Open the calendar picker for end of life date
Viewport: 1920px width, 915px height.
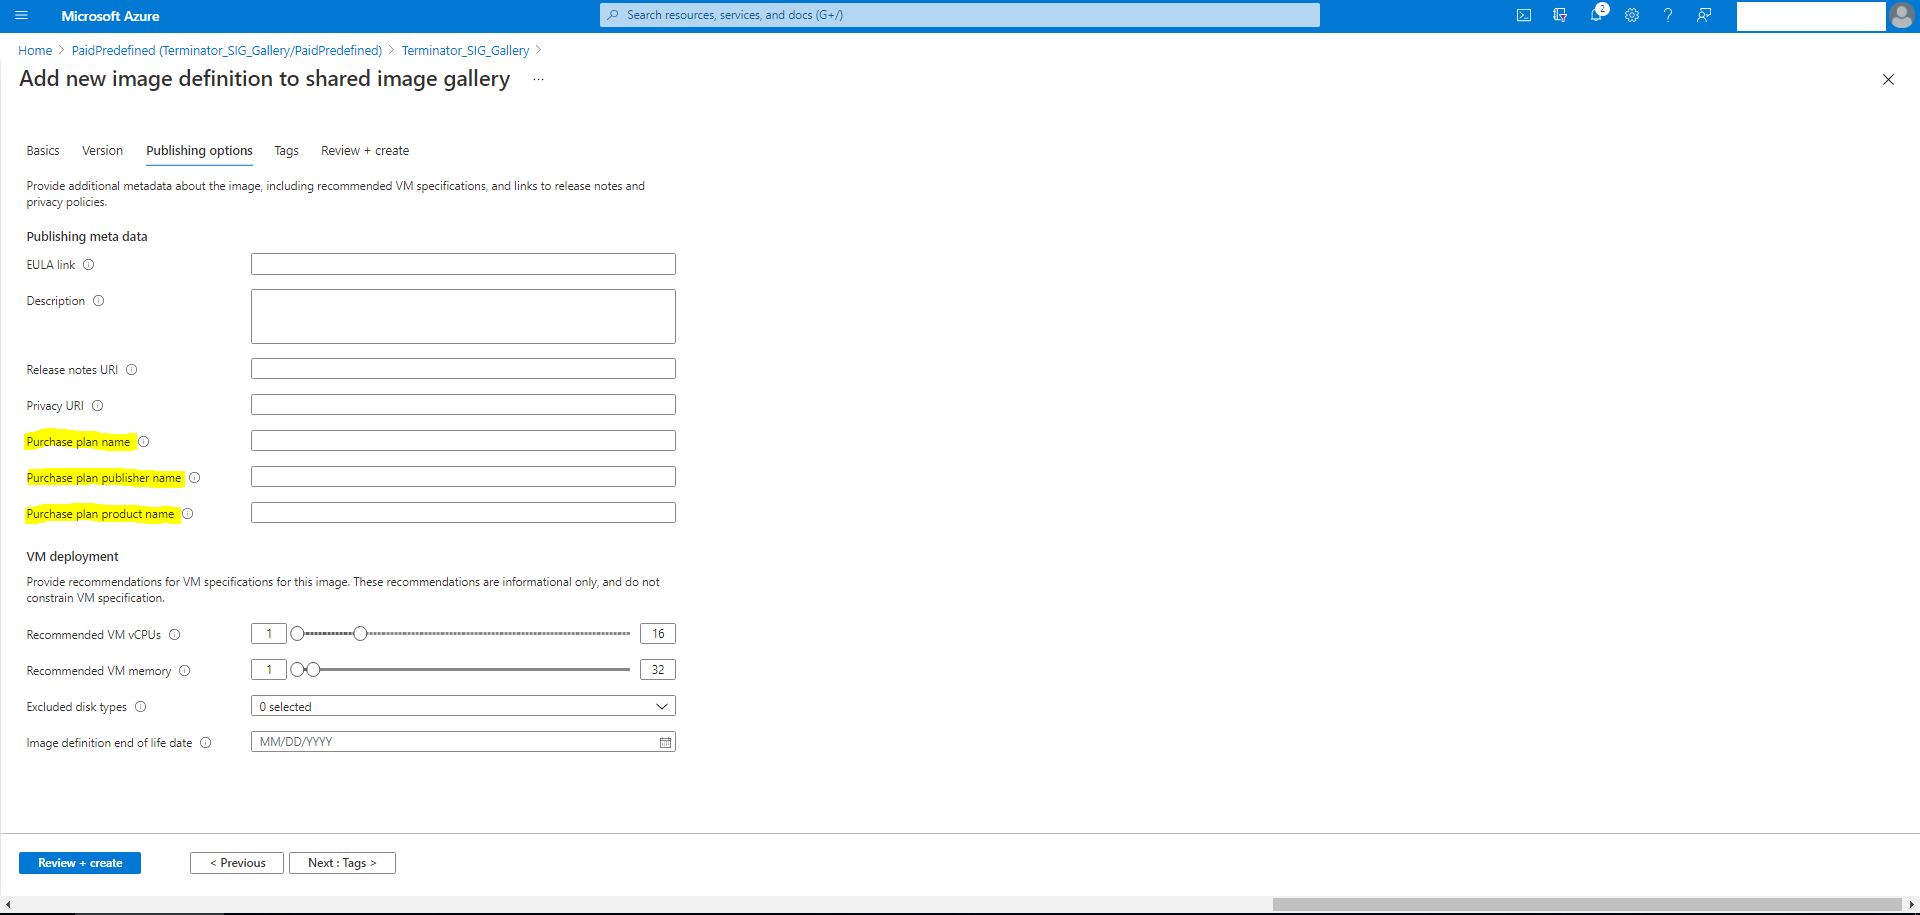click(664, 742)
